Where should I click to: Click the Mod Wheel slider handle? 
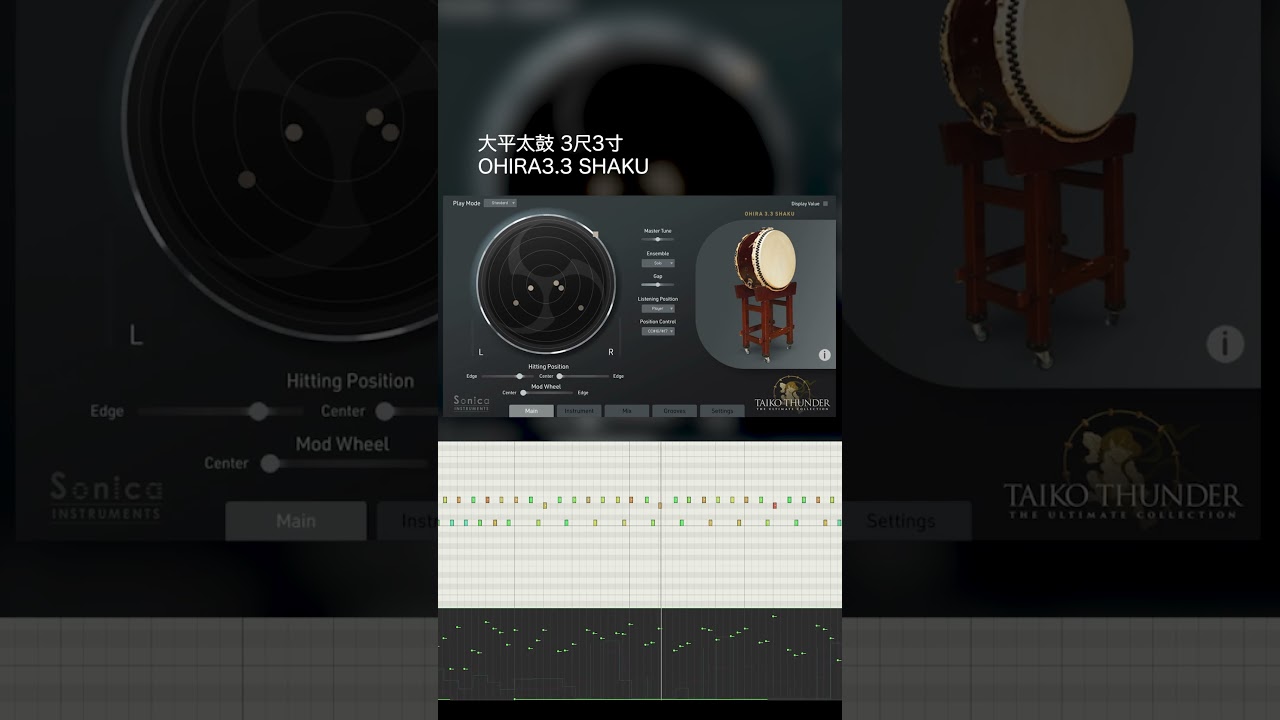pos(523,393)
